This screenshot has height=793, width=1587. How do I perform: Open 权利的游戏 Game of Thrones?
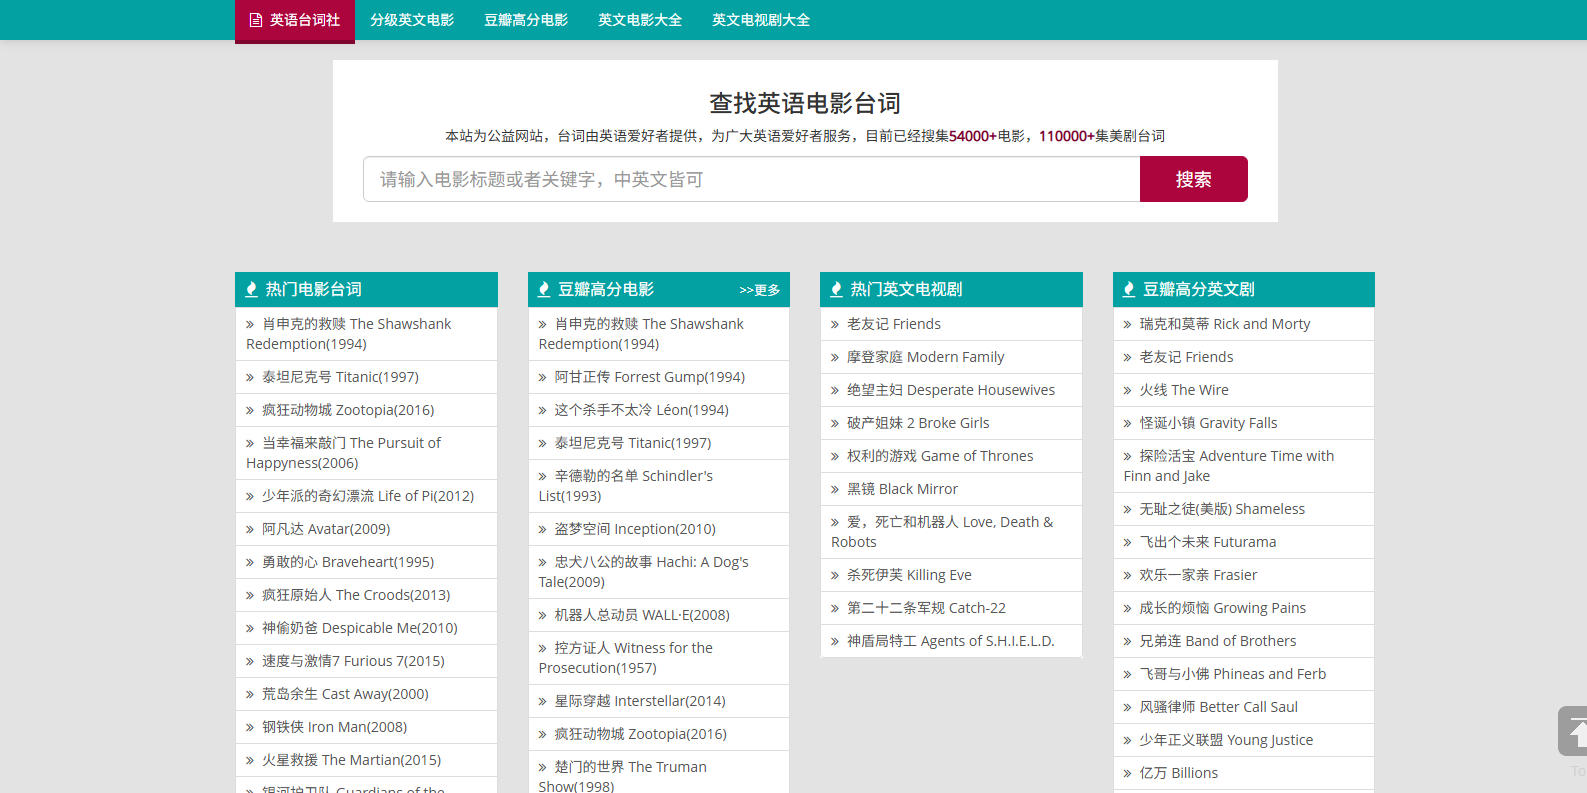940,456
